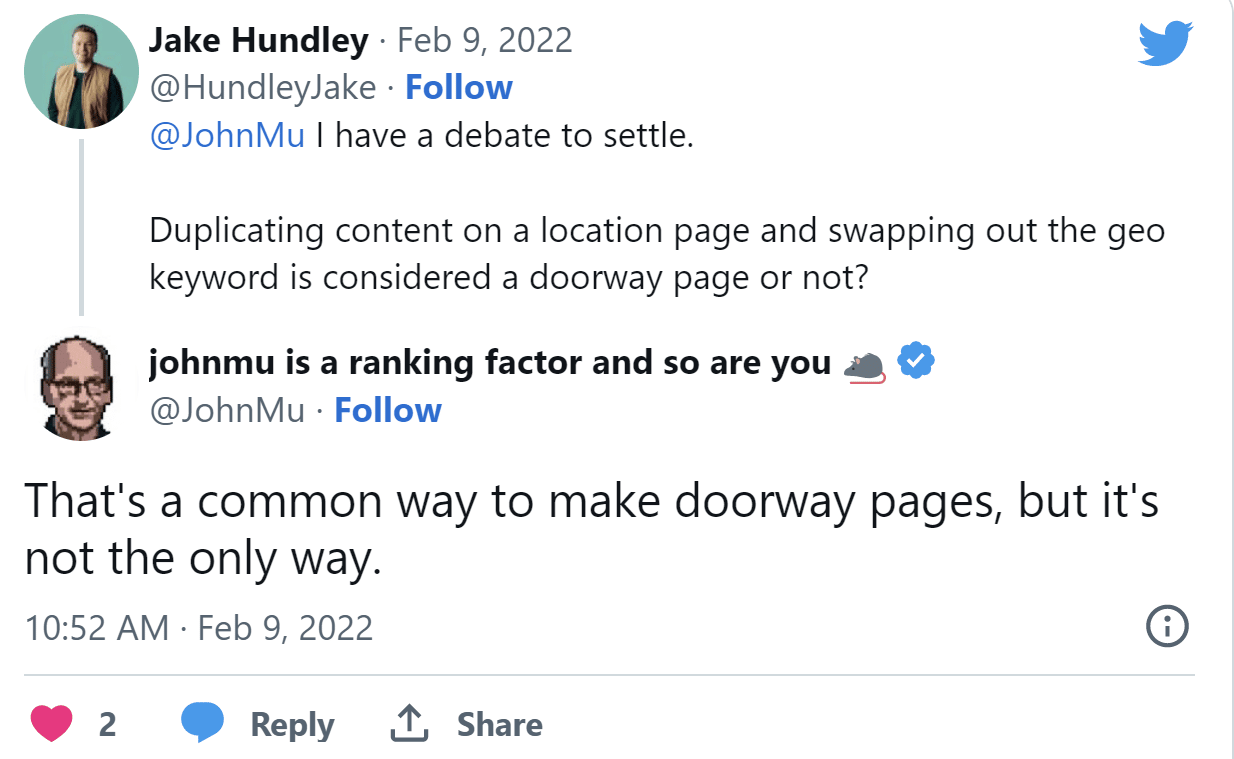The image size is (1234, 759).
Task: Click the share upload arrow icon
Action: coord(408,724)
